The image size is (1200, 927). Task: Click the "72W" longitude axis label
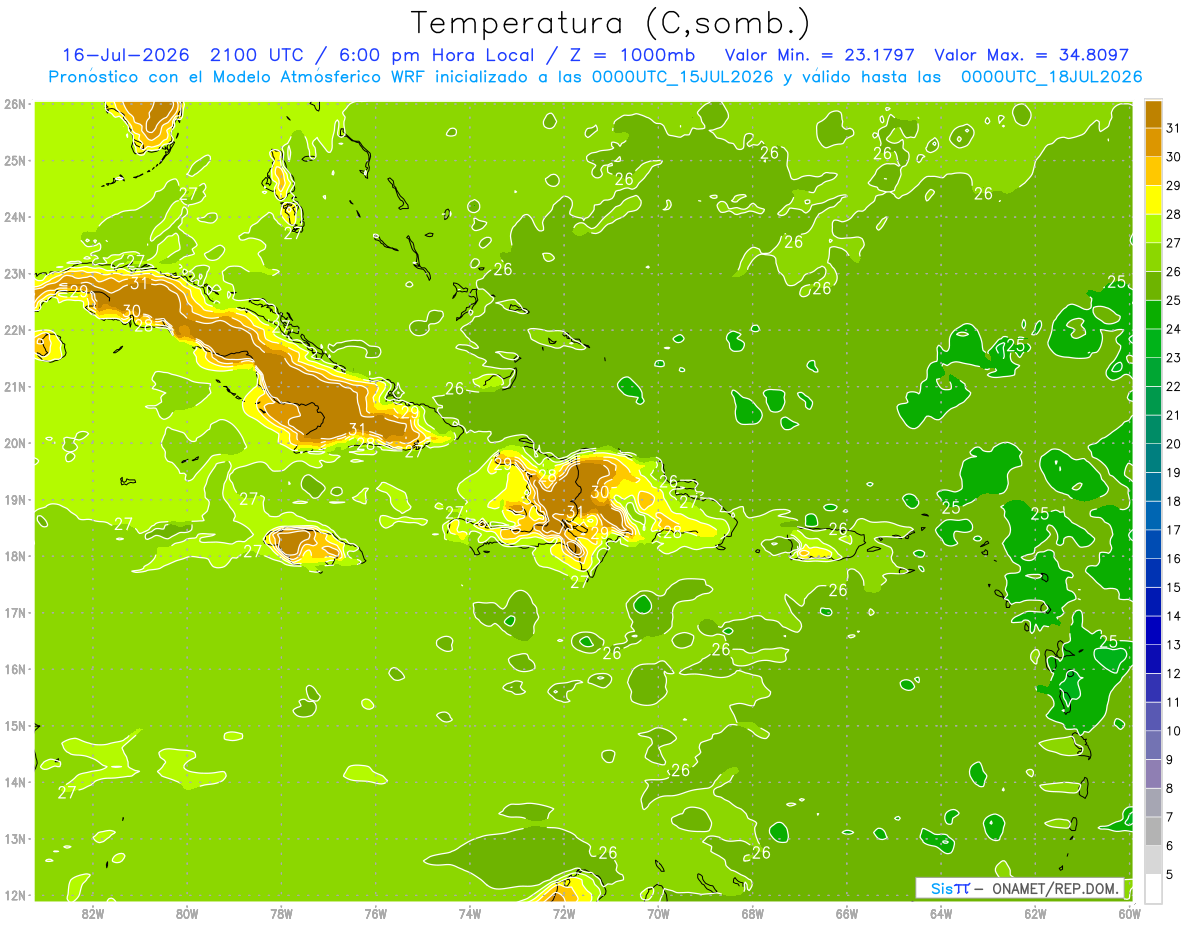pos(564,912)
